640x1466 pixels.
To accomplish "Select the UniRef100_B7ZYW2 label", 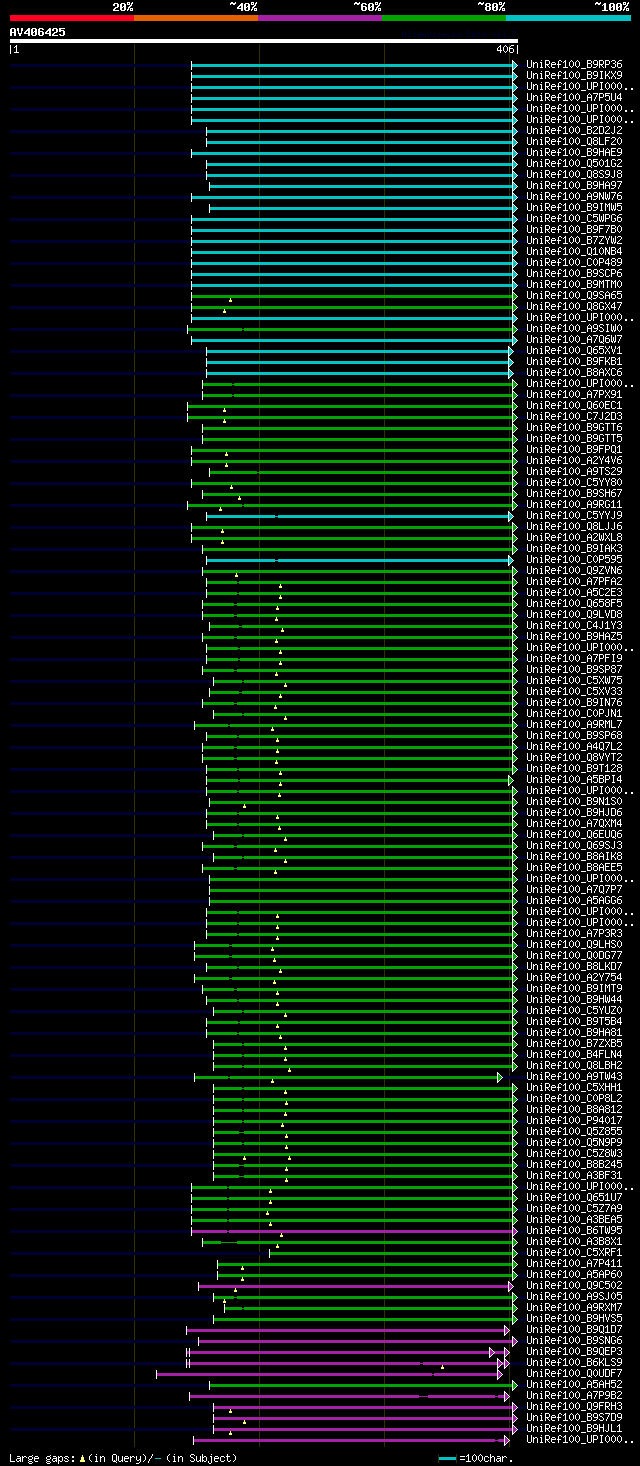I will 574,240.
